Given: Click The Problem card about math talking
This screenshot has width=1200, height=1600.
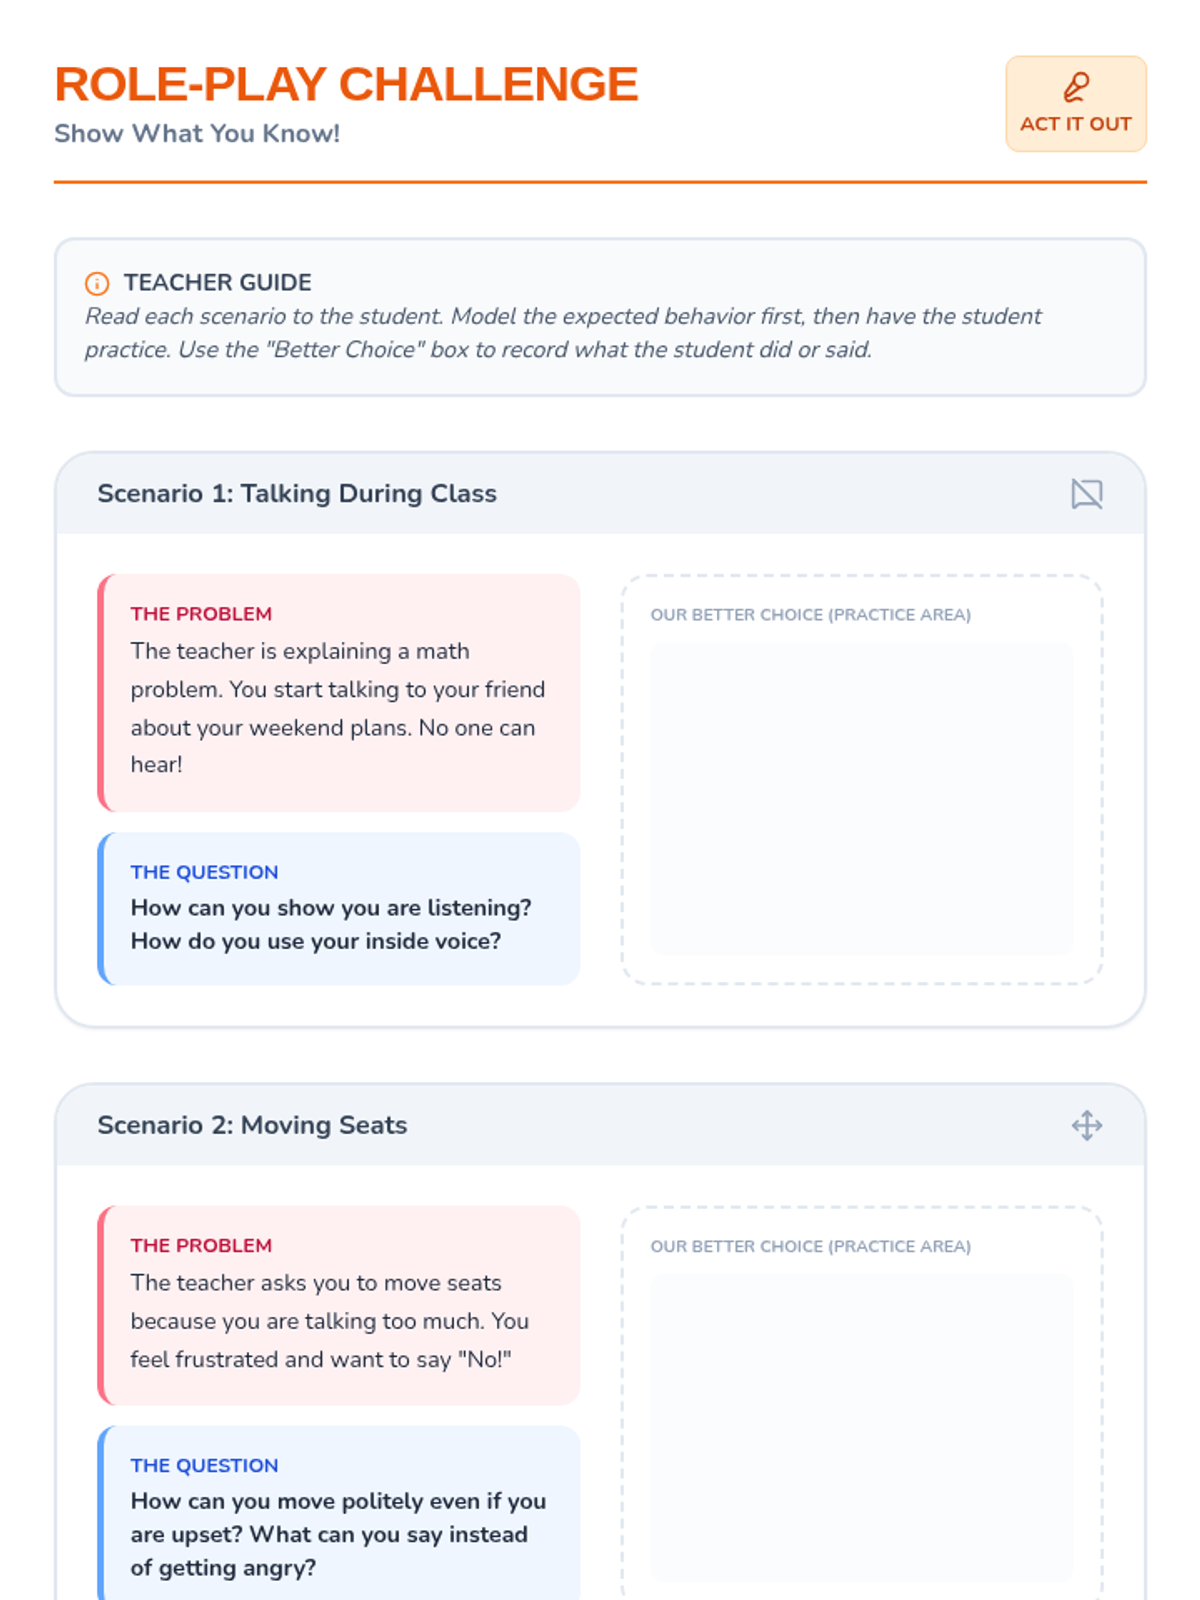Looking at the screenshot, I should (339, 693).
